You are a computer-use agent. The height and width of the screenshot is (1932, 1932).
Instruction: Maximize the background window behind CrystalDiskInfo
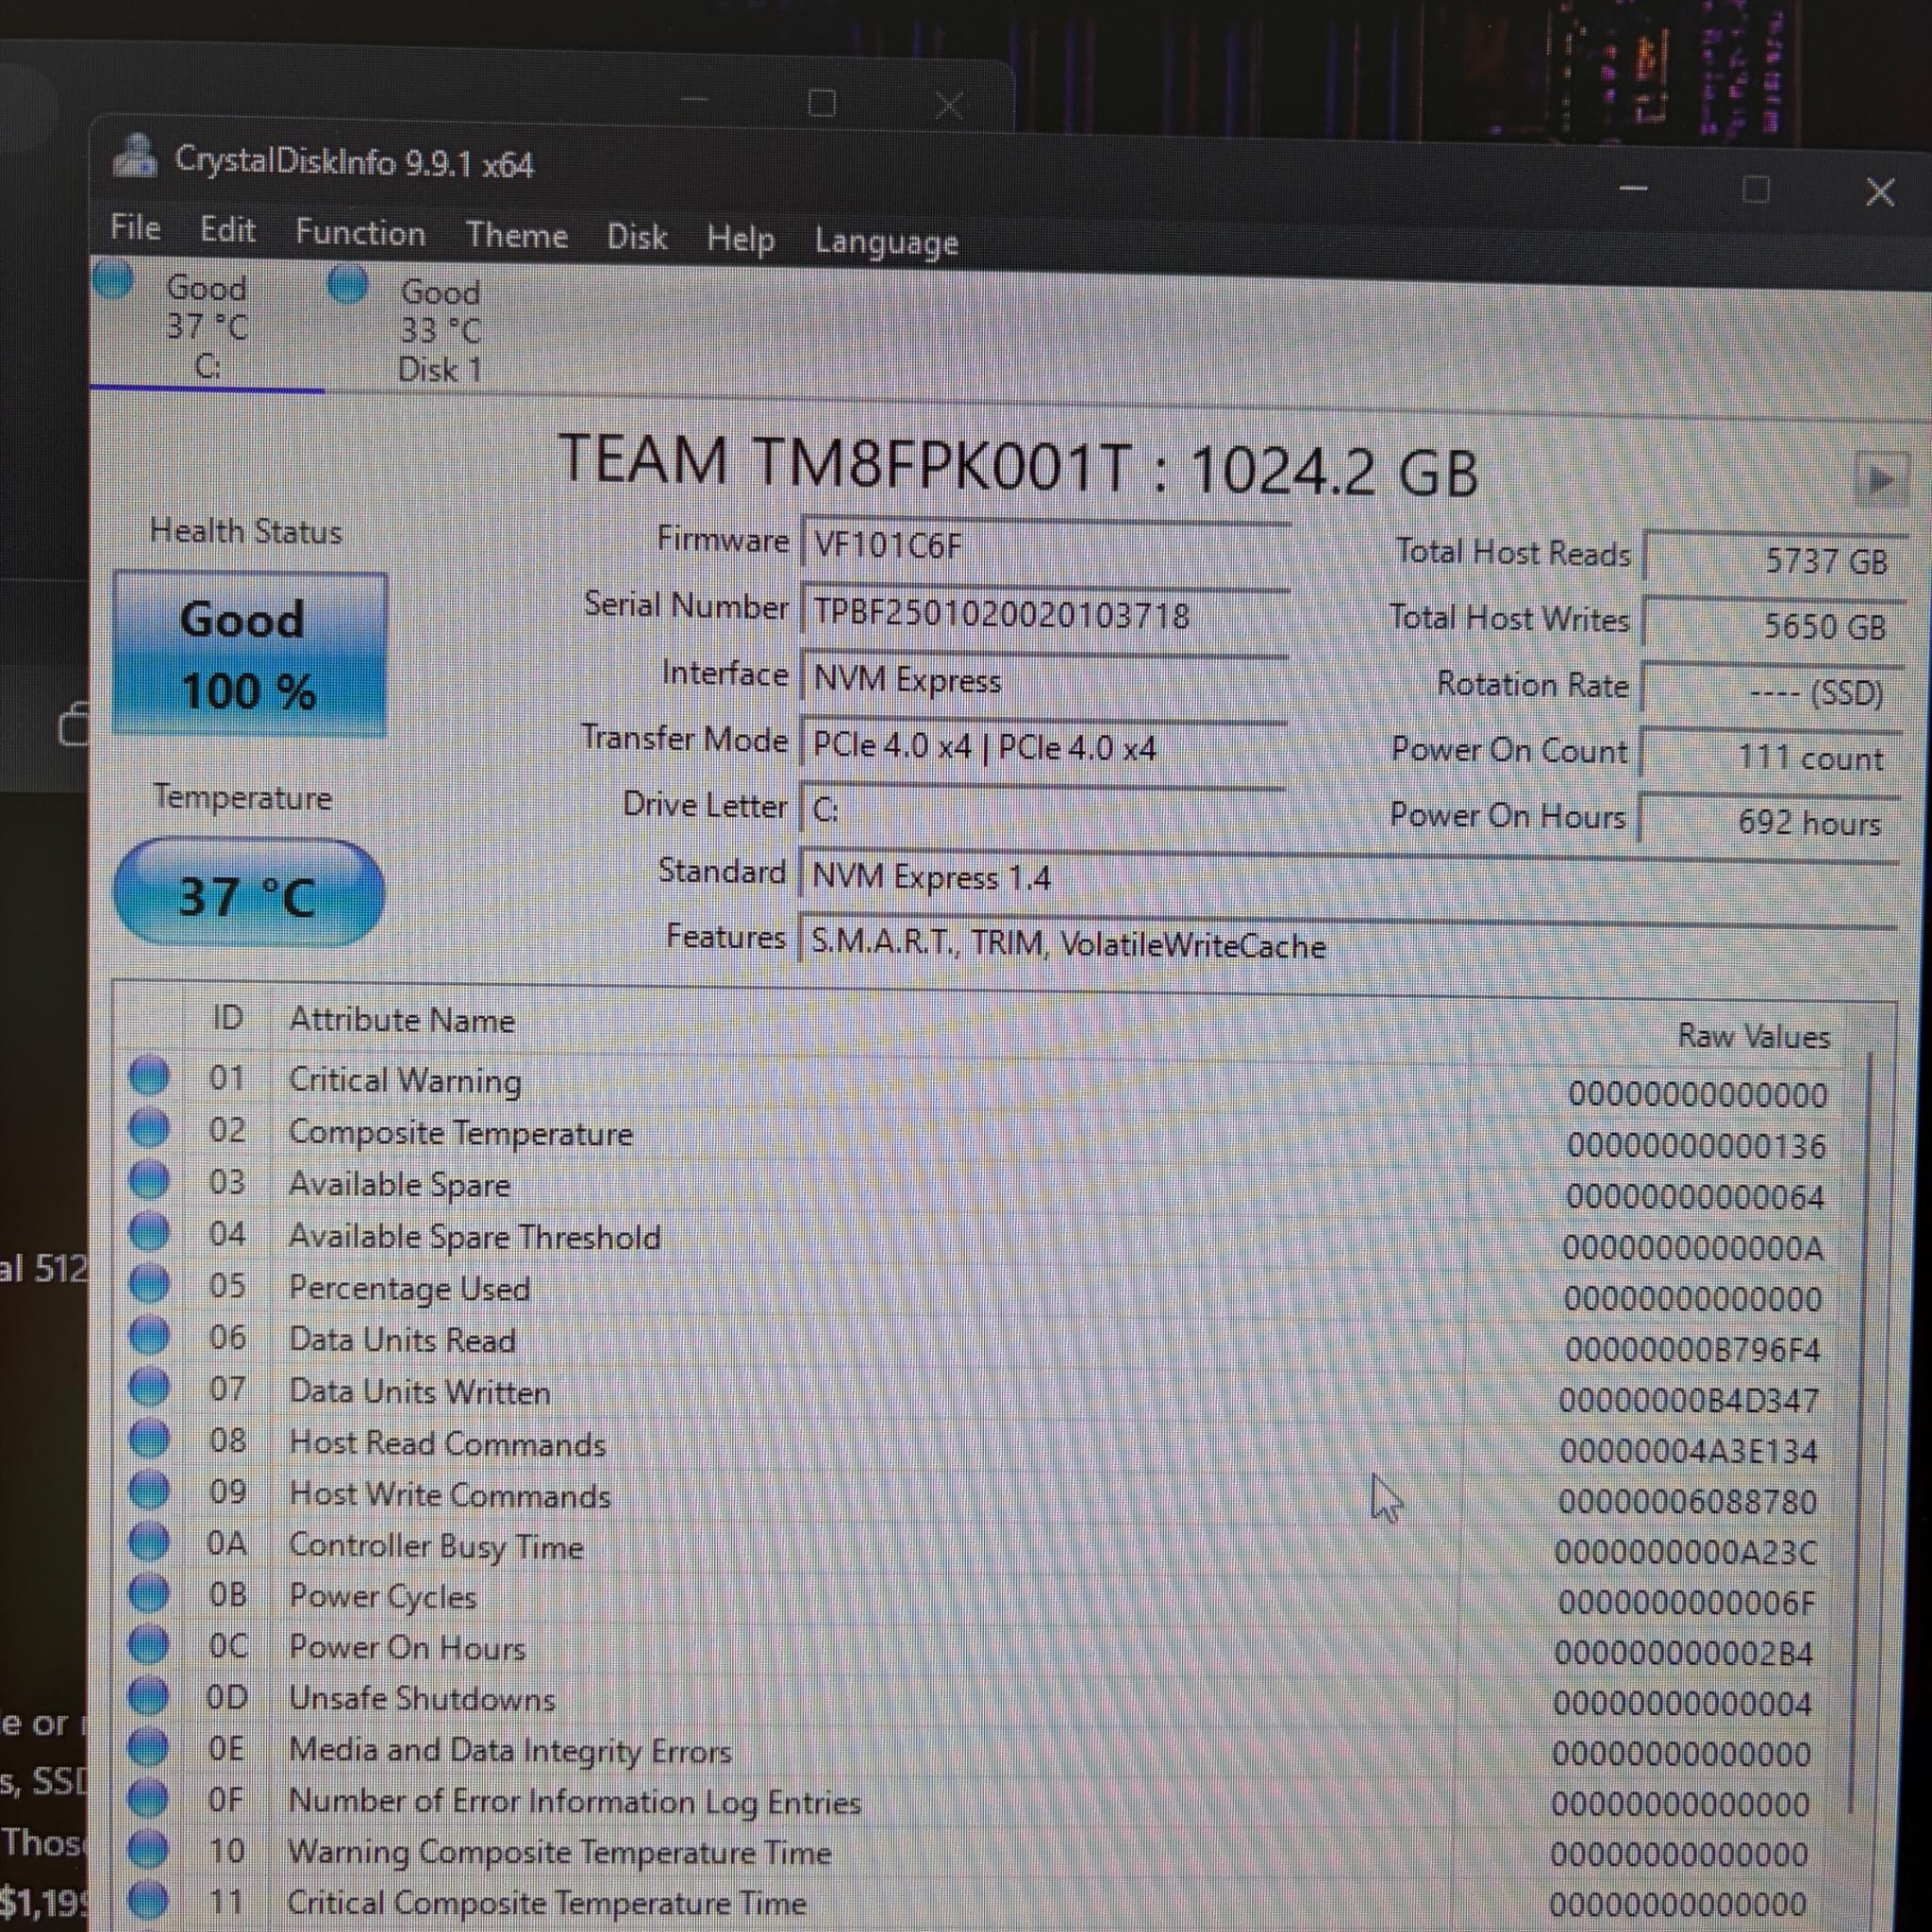[822, 103]
